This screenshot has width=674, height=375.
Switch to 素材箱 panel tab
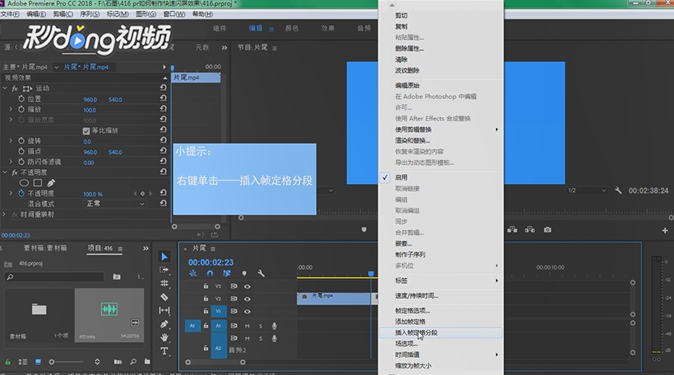(x=45, y=248)
